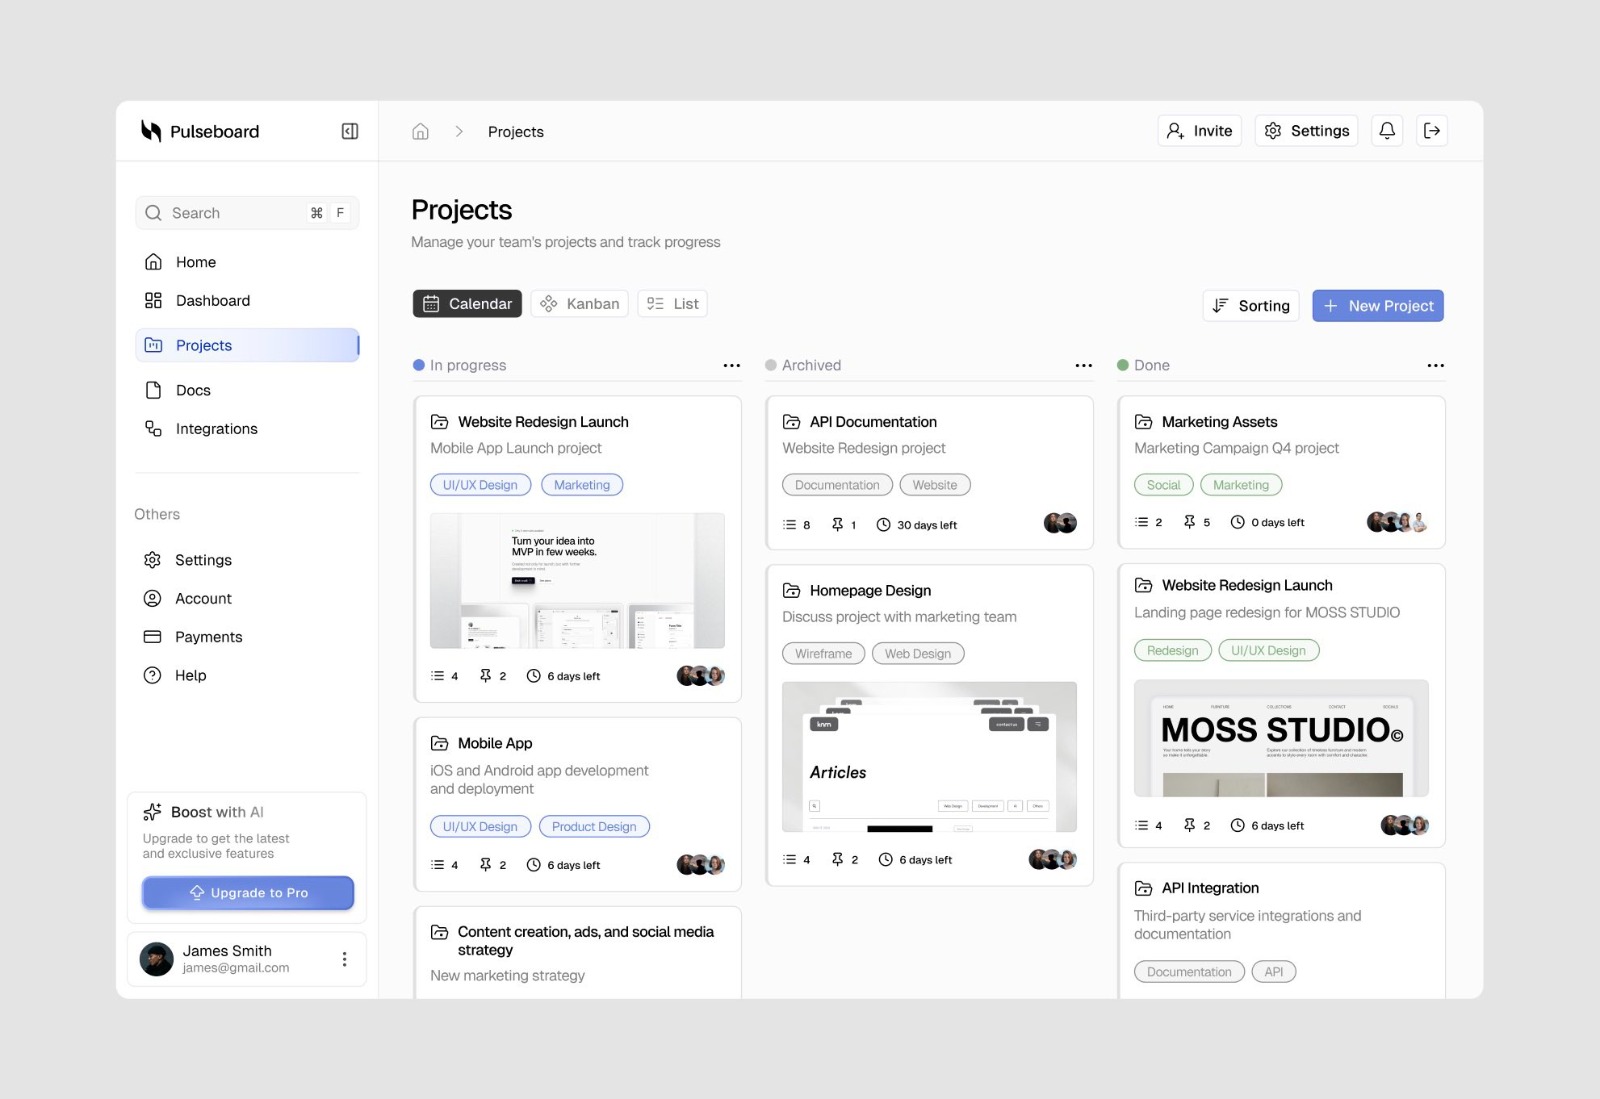Click Upgrade to Pro

click(x=247, y=892)
